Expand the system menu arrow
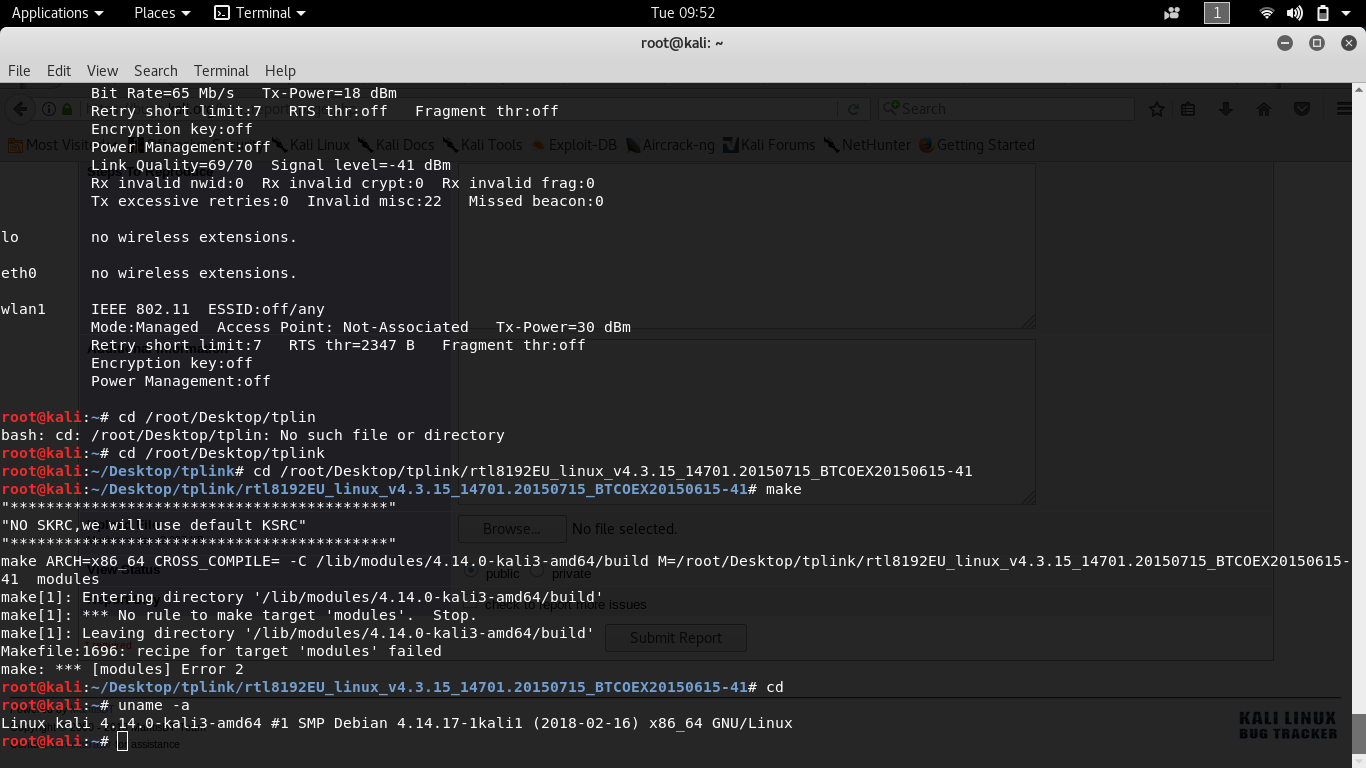Viewport: 1366px width, 768px height. [1348, 13]
